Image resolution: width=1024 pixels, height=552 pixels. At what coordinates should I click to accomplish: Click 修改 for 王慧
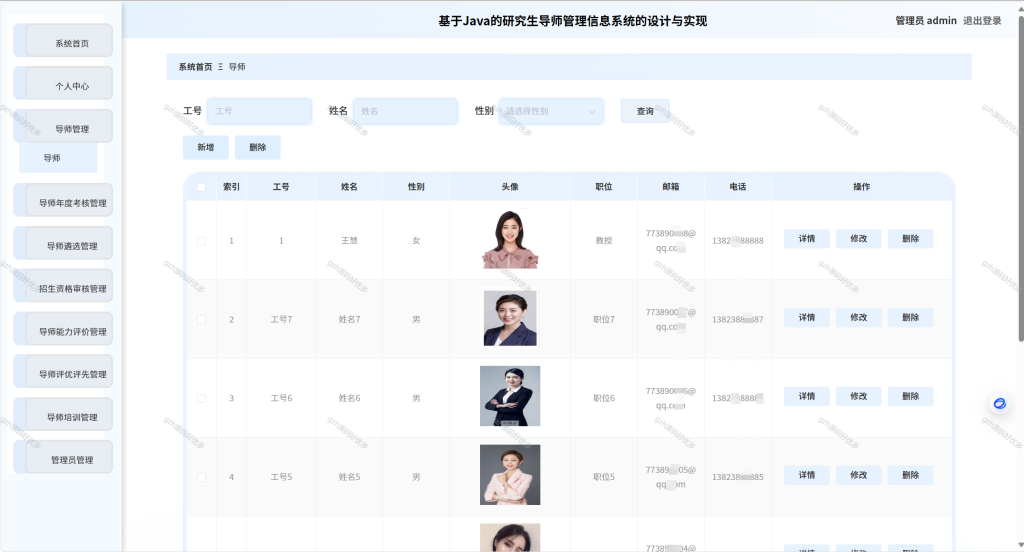pyautogui.click(x=859, y=238)
